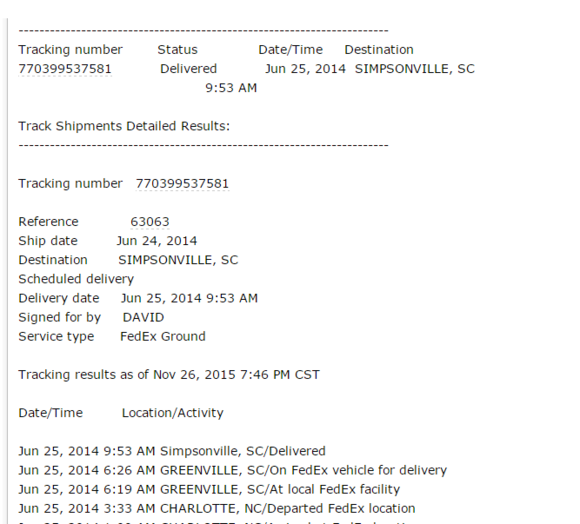Click the 'Track Shipments Detailed Results:' heading

point(124,126)
